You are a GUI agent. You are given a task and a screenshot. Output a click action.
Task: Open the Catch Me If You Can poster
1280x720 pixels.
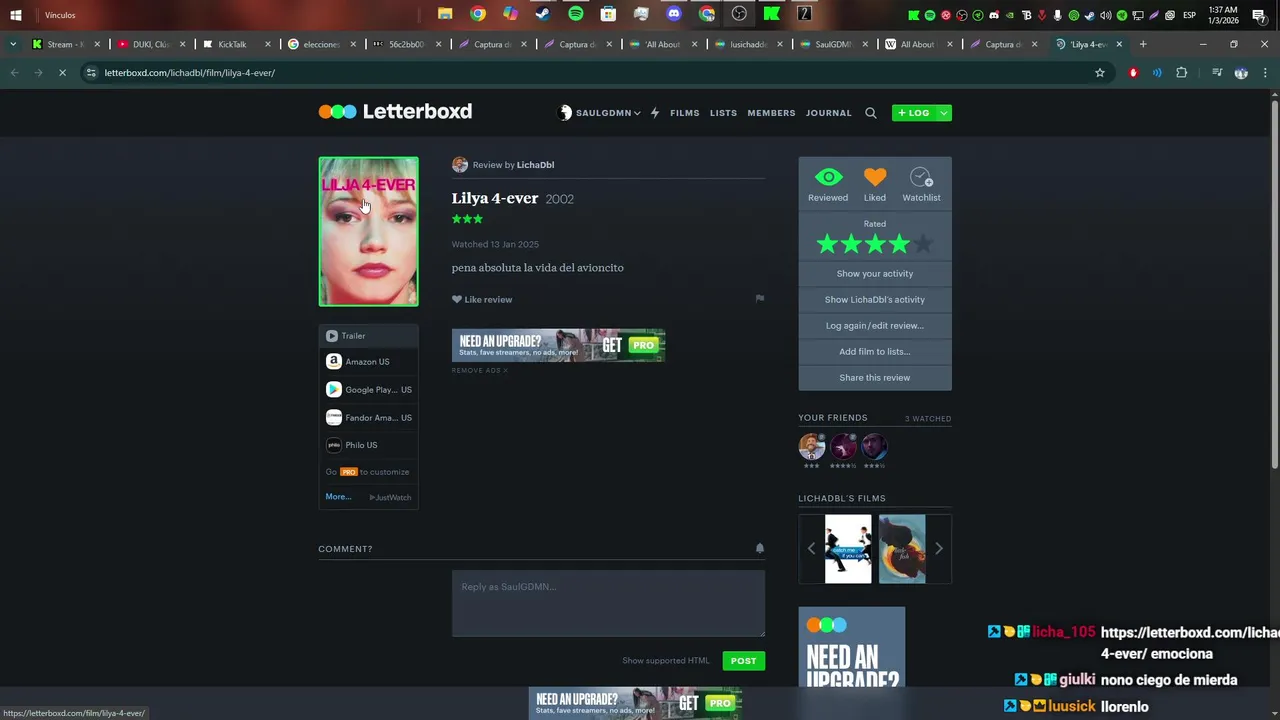point(848,549)
